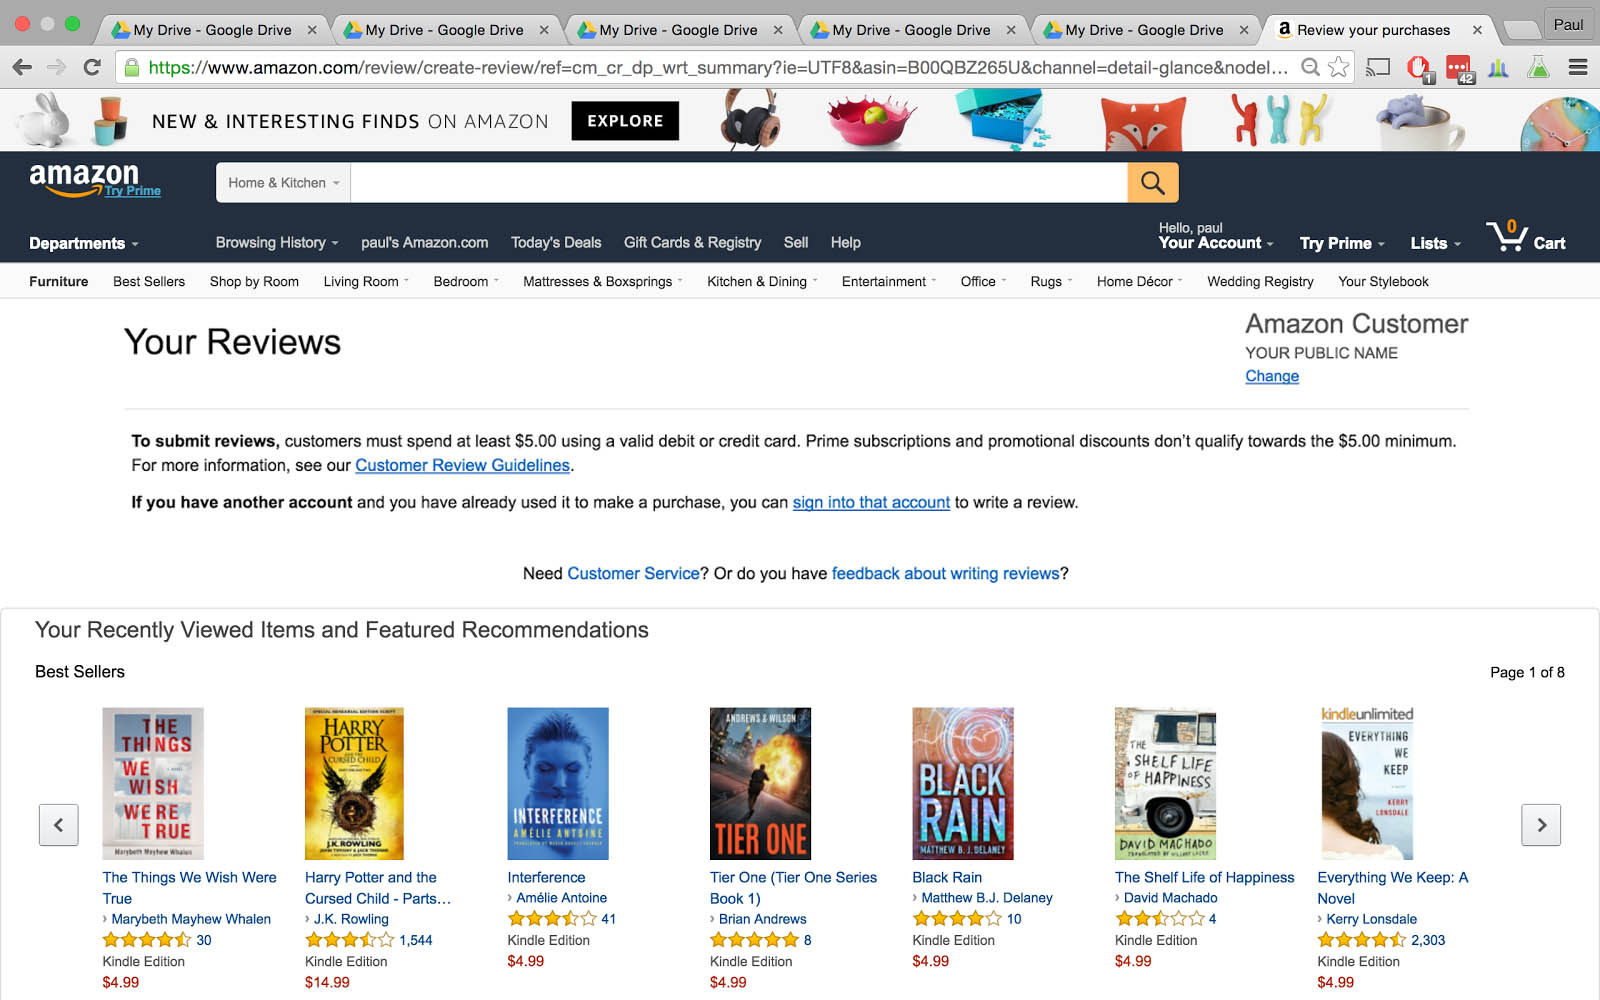Click the headphones image in banner
This screenshot has width=1600, height=1000.
[x=751, y=119]
